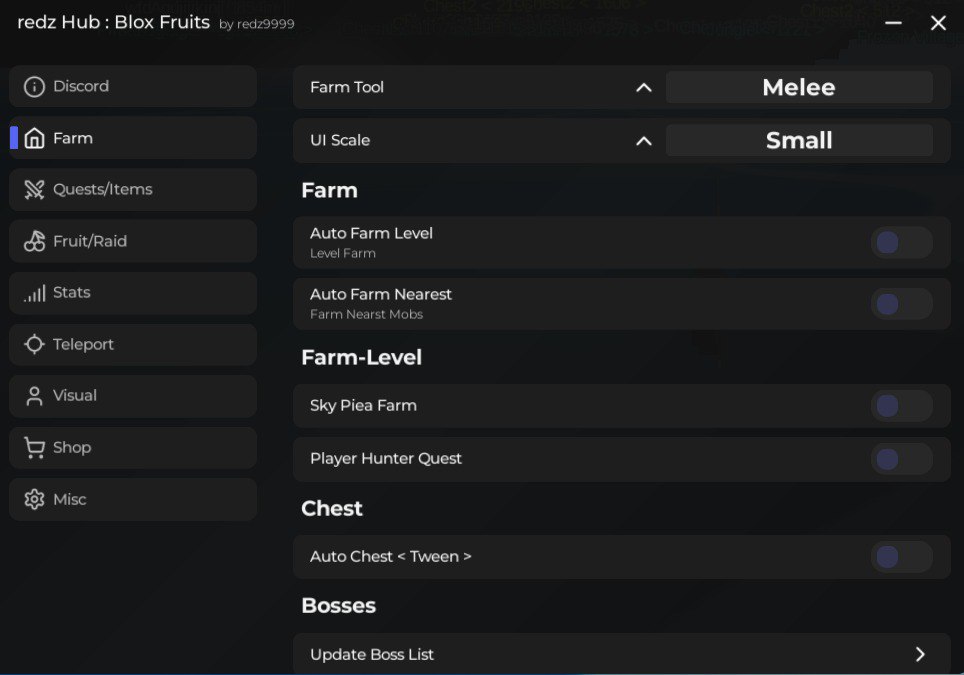Click the crossed swords Quests/Items icon
964x675 pixels.
(x=35, y=190)
